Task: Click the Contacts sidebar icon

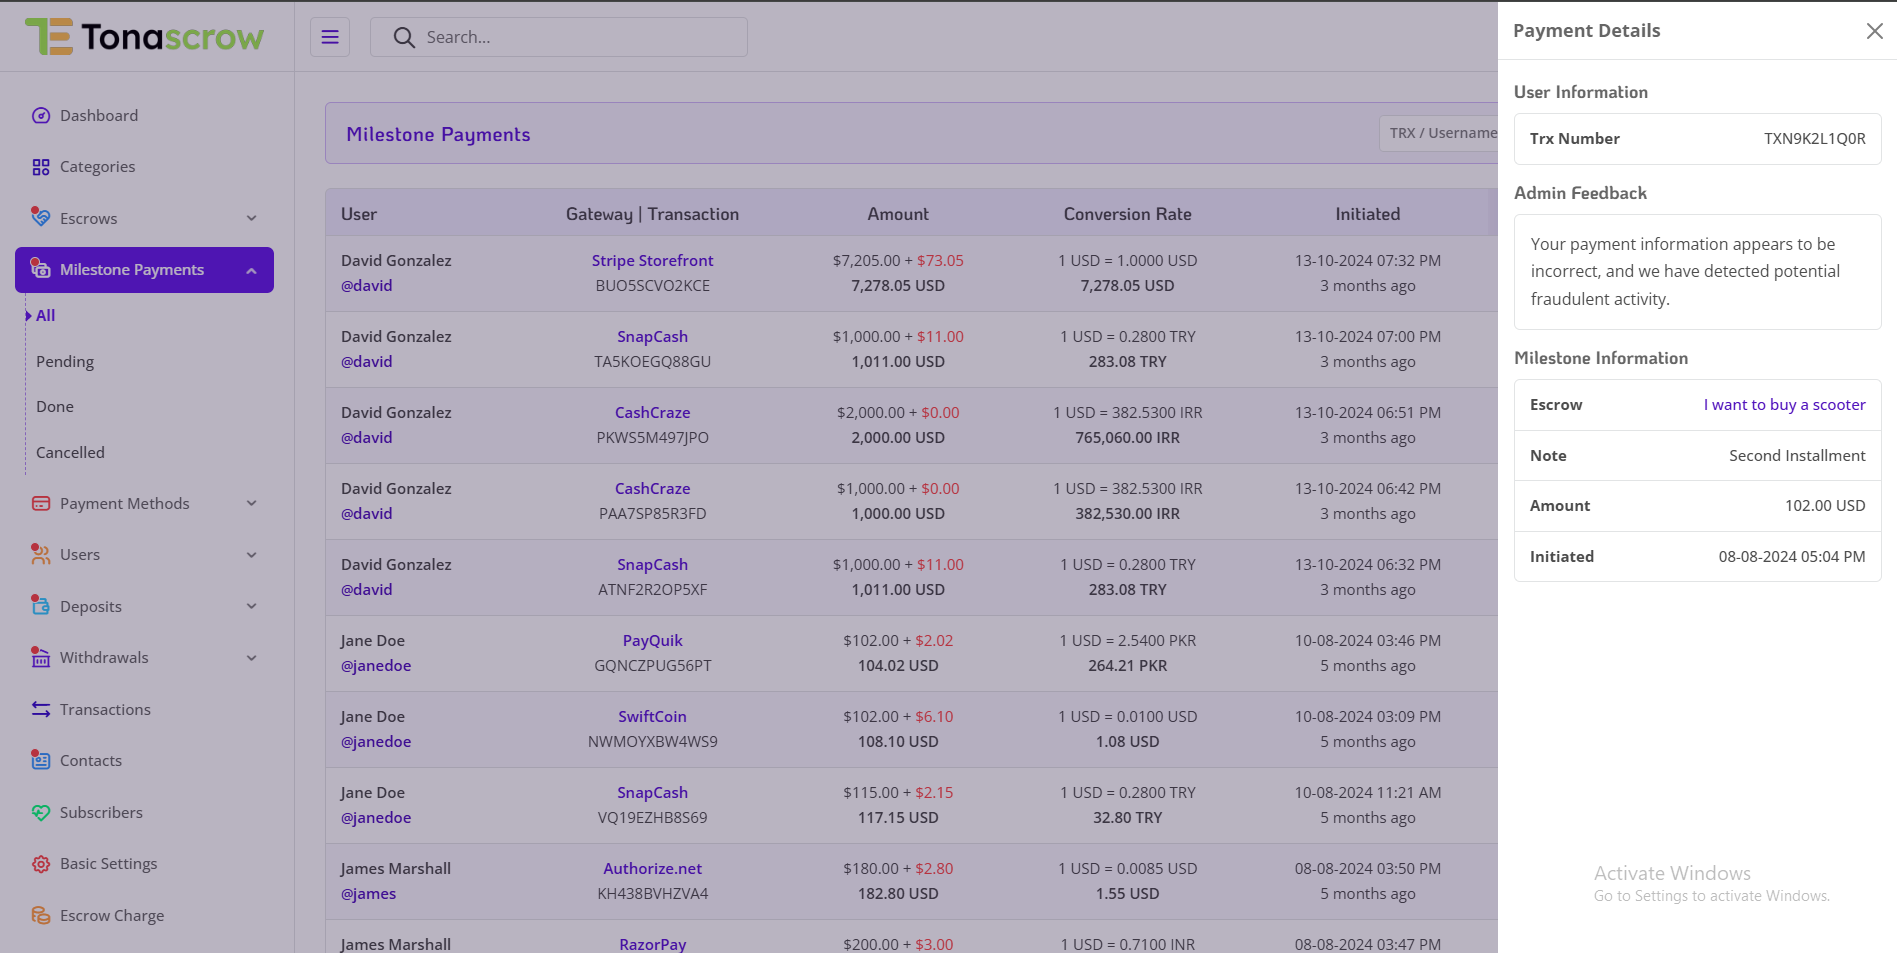Action: (41, 761)
